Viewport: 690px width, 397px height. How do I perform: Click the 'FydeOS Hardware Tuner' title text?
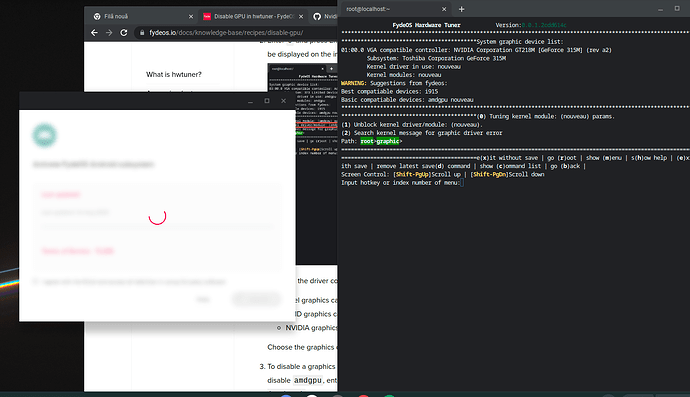426,25
